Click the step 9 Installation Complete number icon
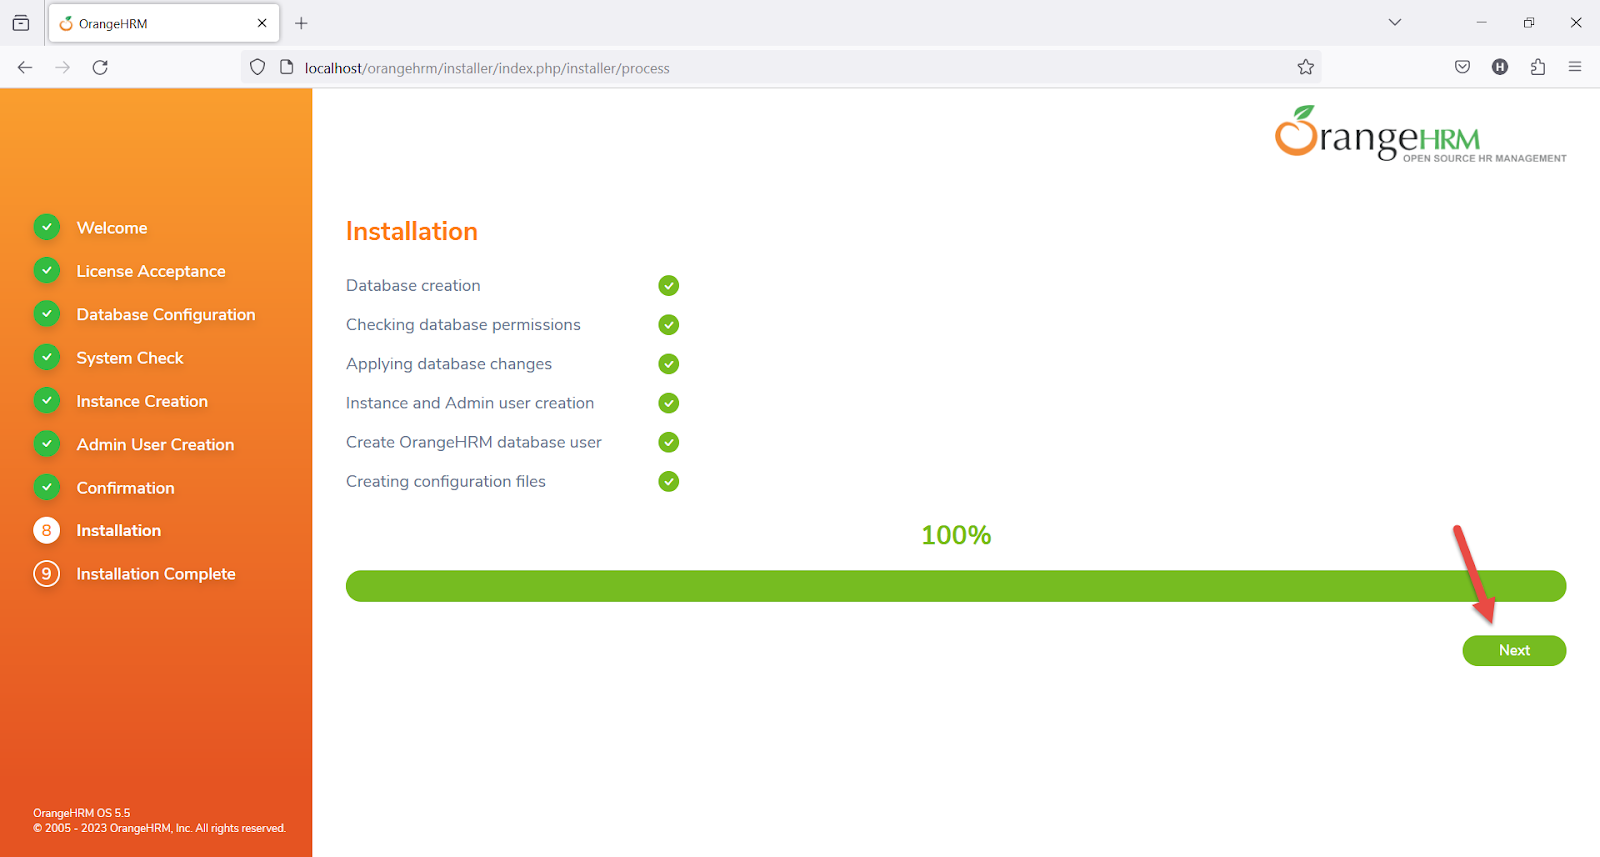 click(46, 573)
